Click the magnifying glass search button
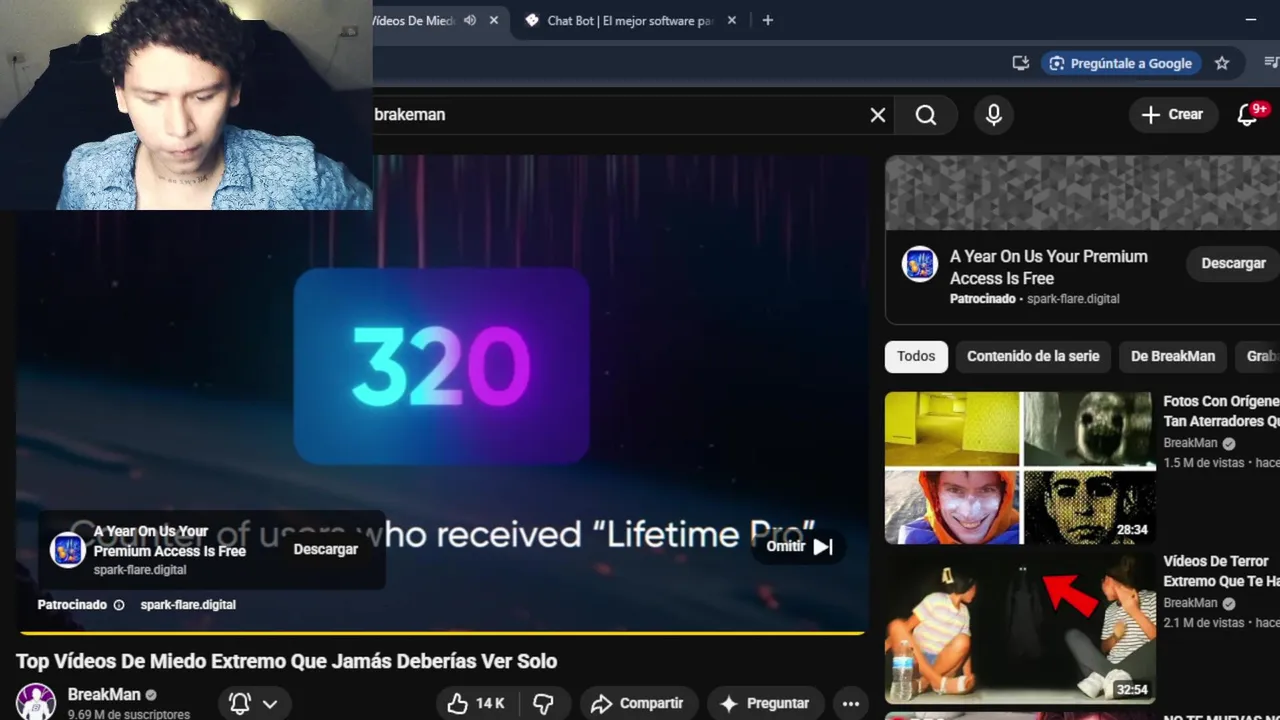1280x720 pixels. point(926,115)
